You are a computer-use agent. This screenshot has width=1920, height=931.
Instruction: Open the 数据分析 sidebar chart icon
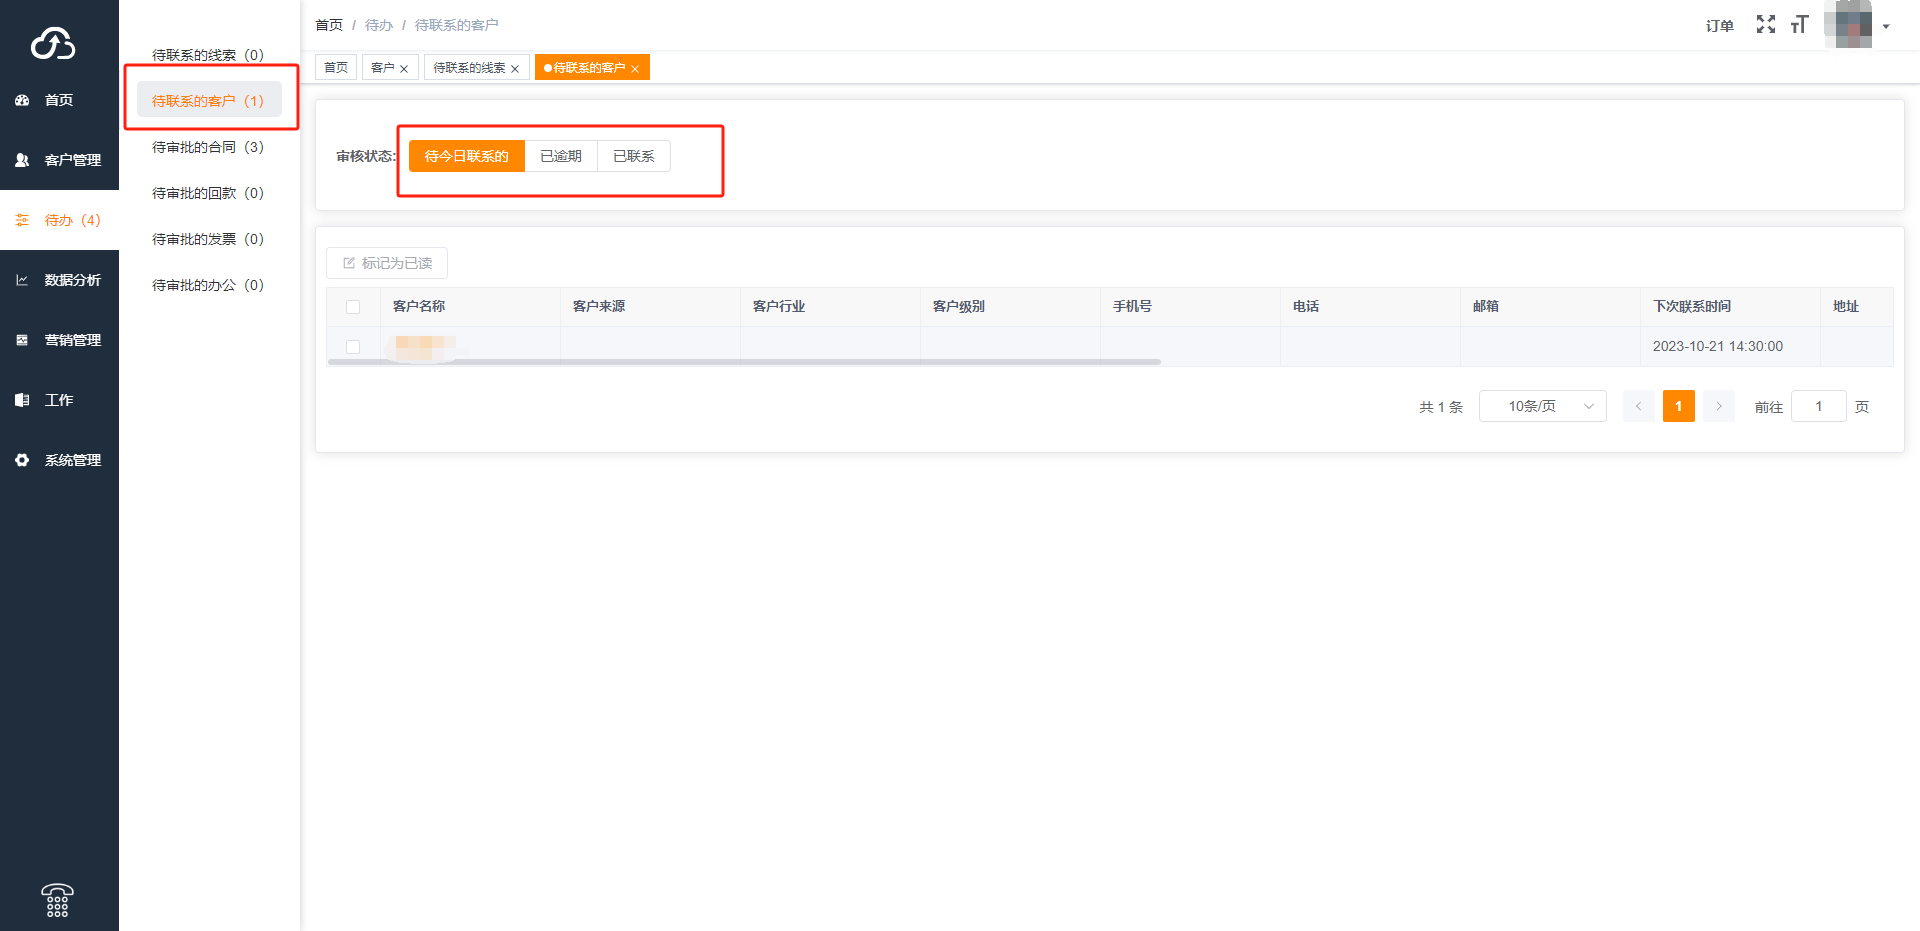click(x=22, y=280)
